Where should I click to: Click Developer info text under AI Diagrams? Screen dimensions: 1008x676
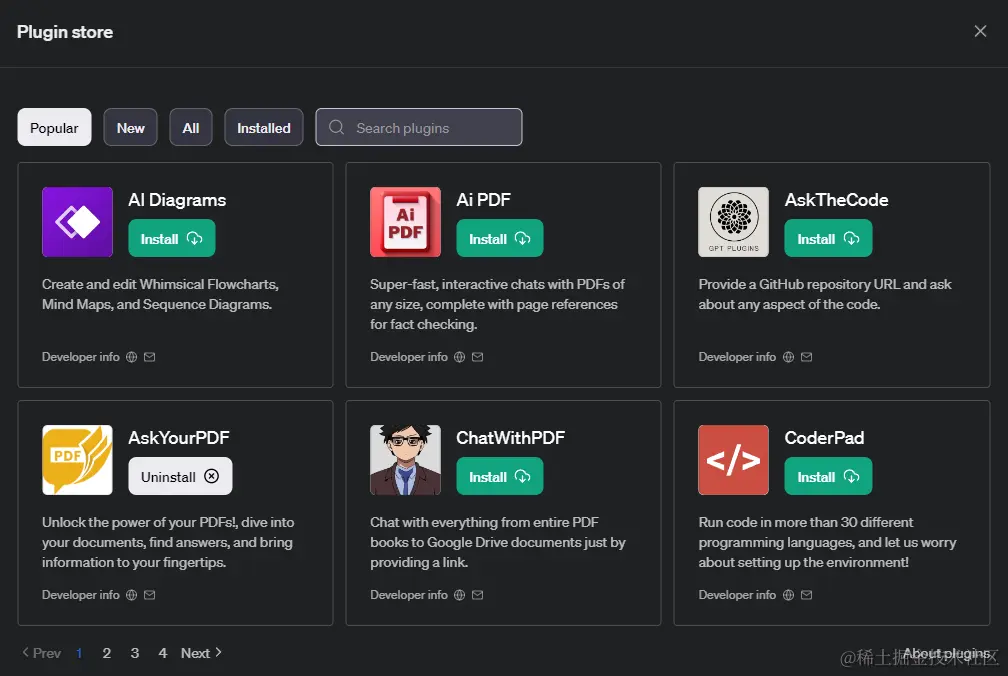pos(80,357)
